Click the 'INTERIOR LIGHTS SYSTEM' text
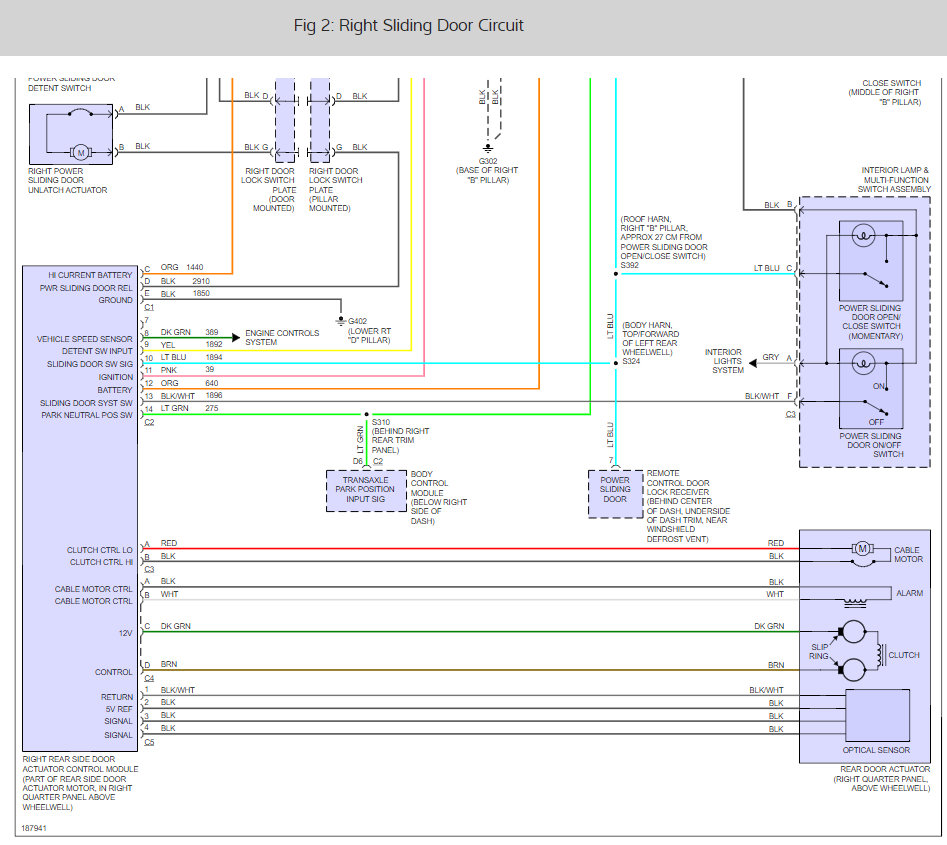 tap(724, 361)
